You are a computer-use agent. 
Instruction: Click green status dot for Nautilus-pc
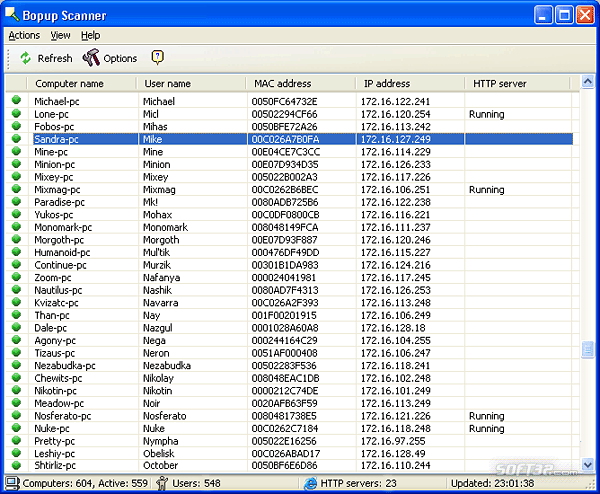[16, 289]
